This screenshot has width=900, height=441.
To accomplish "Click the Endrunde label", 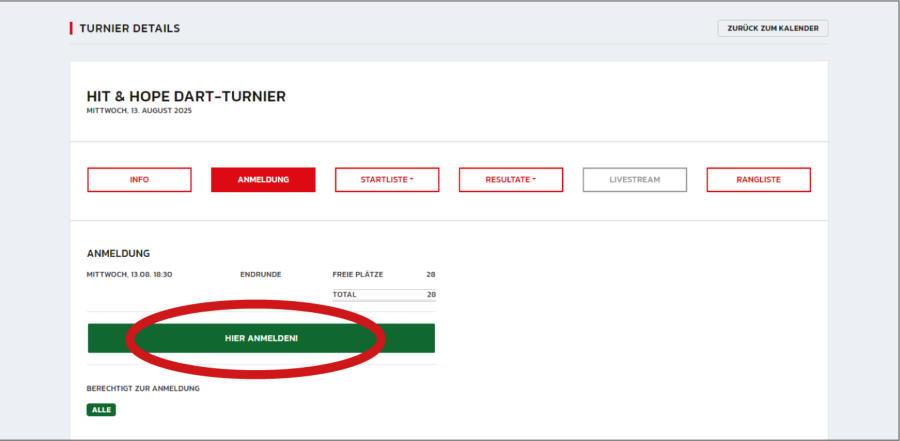I will point(261,274).
